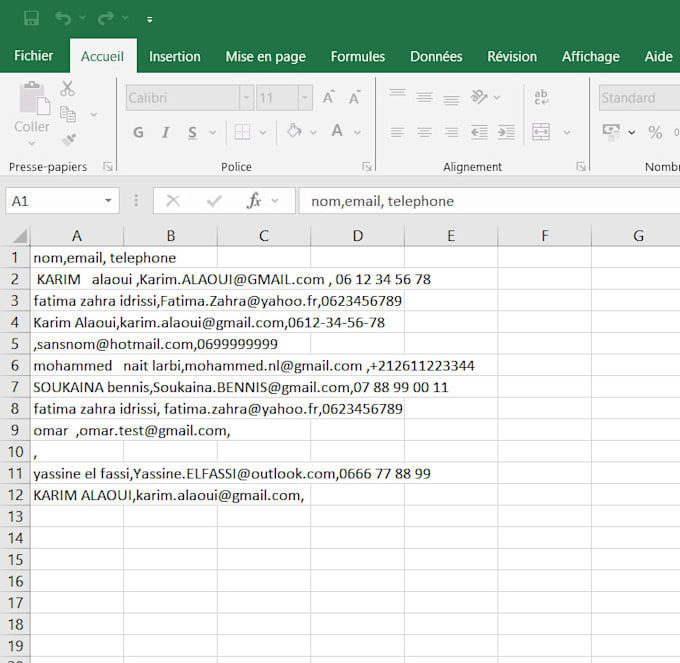Click Decrease indent icon
Image resolution: width=680 pixels, height=663 pixels.
[x=479, y=132]
